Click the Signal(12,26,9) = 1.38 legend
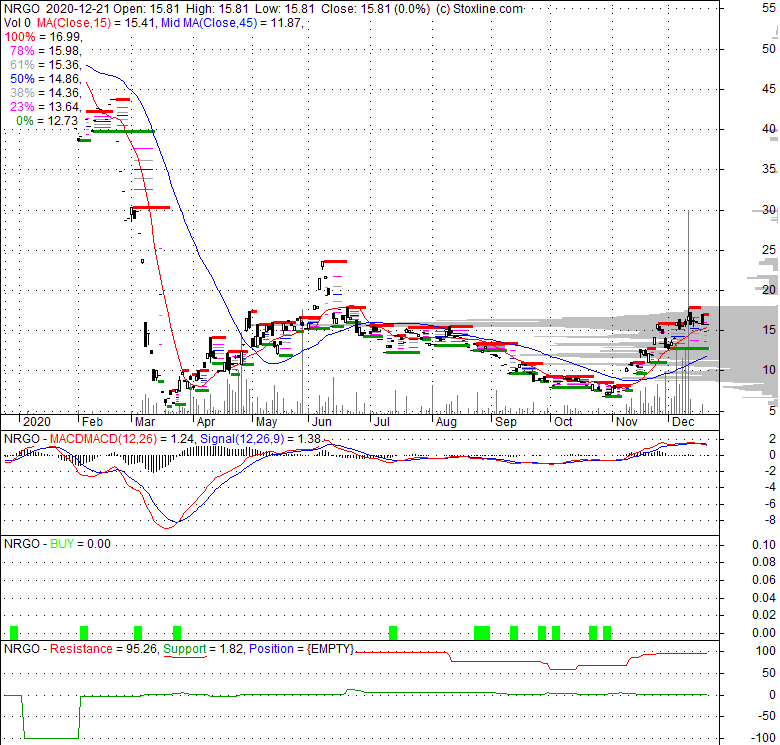Screen dimensions: 780x745 [260, 439]
